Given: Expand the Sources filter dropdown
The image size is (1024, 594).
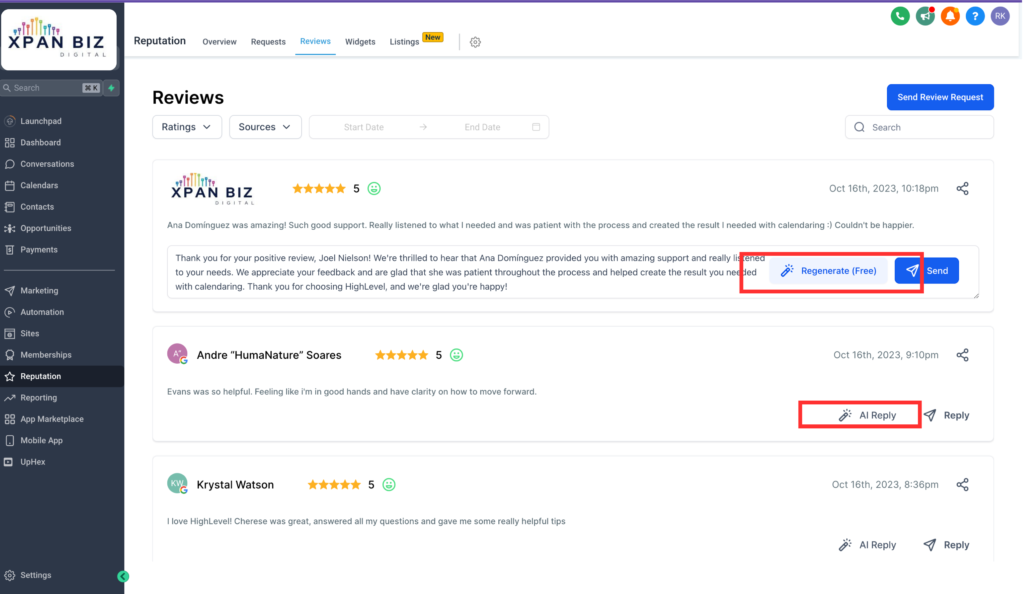Looking at the screenshot, I should click(x=265, y=127).
